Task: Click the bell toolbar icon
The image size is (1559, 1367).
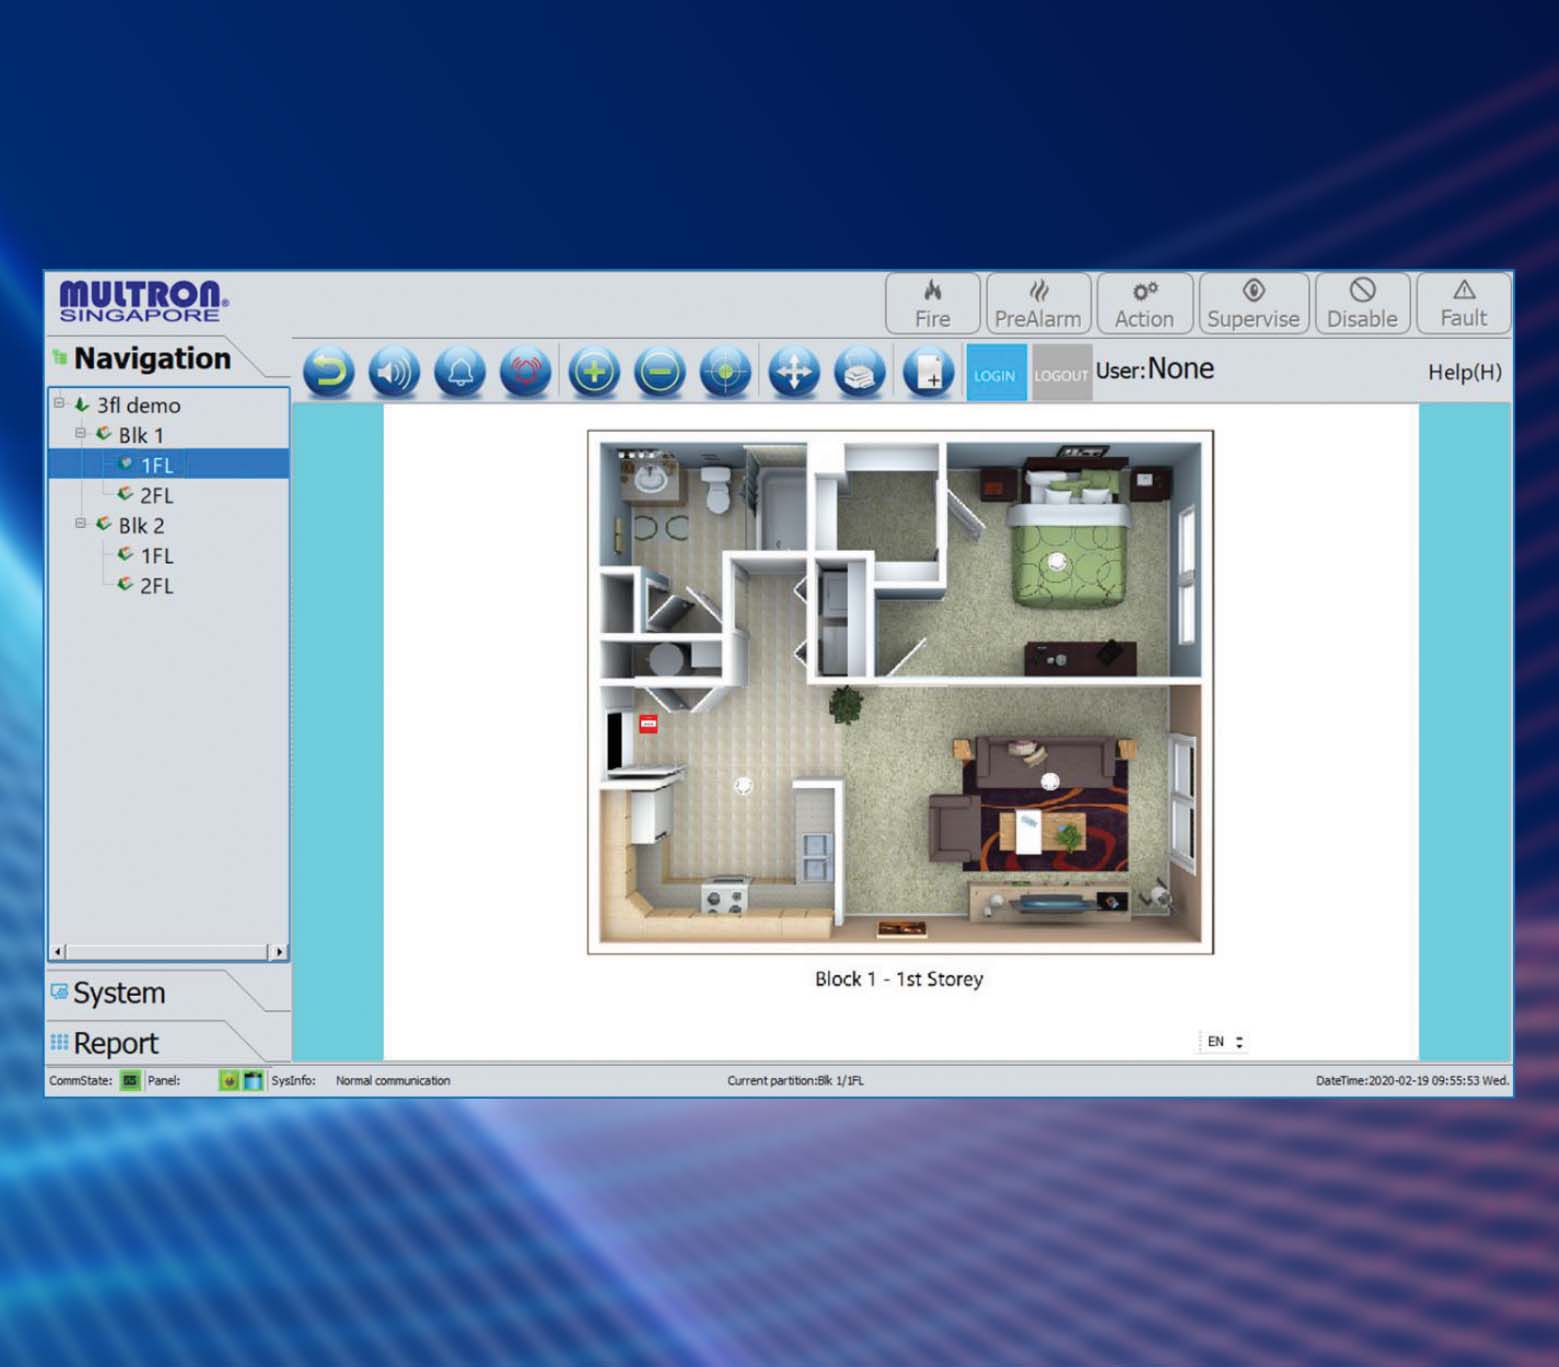Action: point(460,372)
